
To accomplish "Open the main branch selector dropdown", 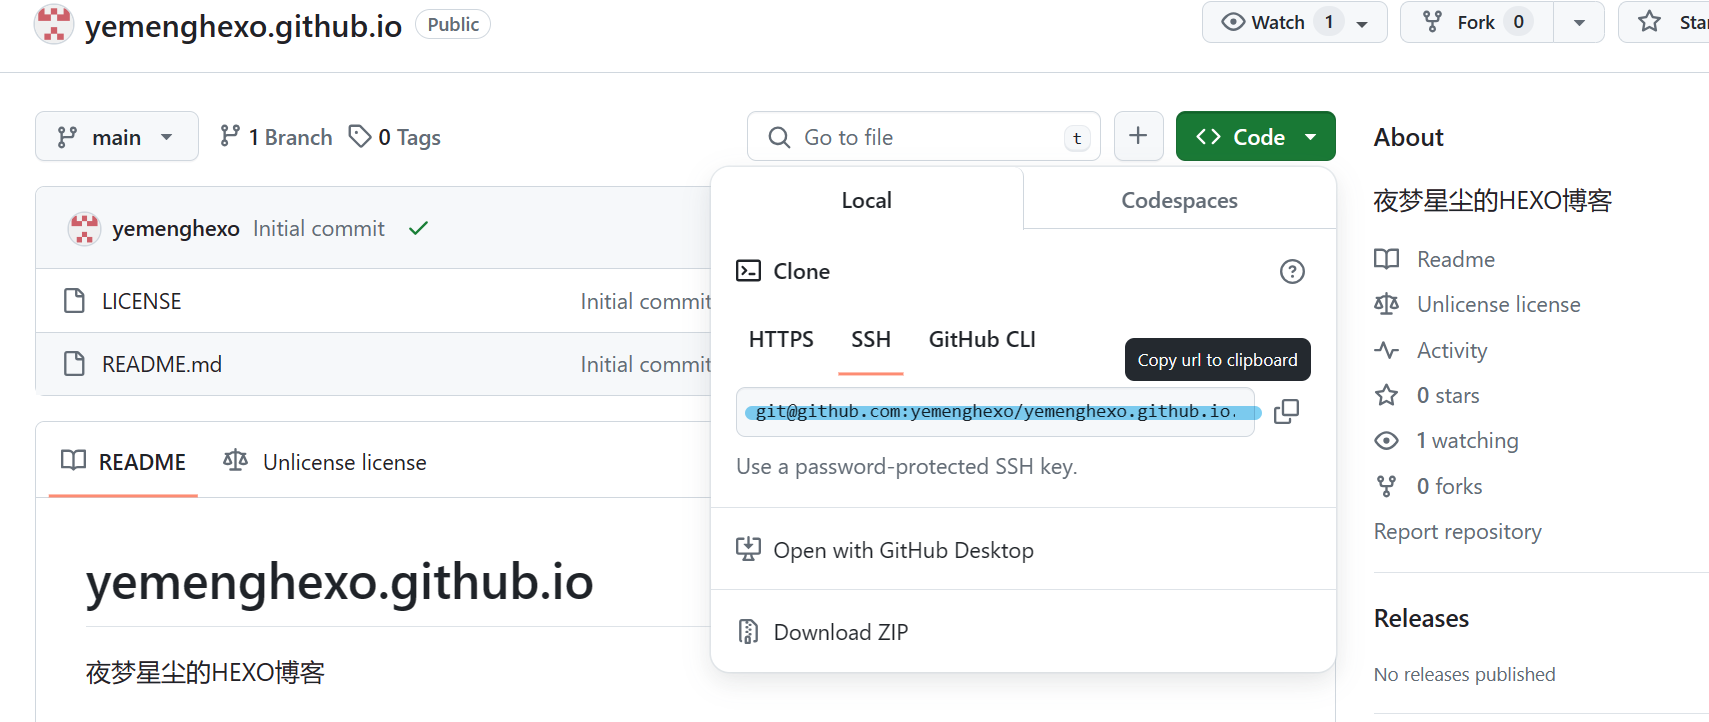I will tap(117, 137).
